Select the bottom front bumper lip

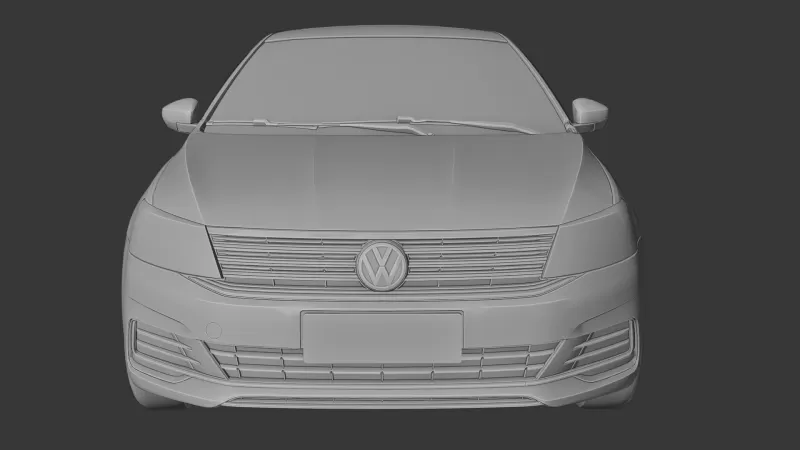[382, 400]
